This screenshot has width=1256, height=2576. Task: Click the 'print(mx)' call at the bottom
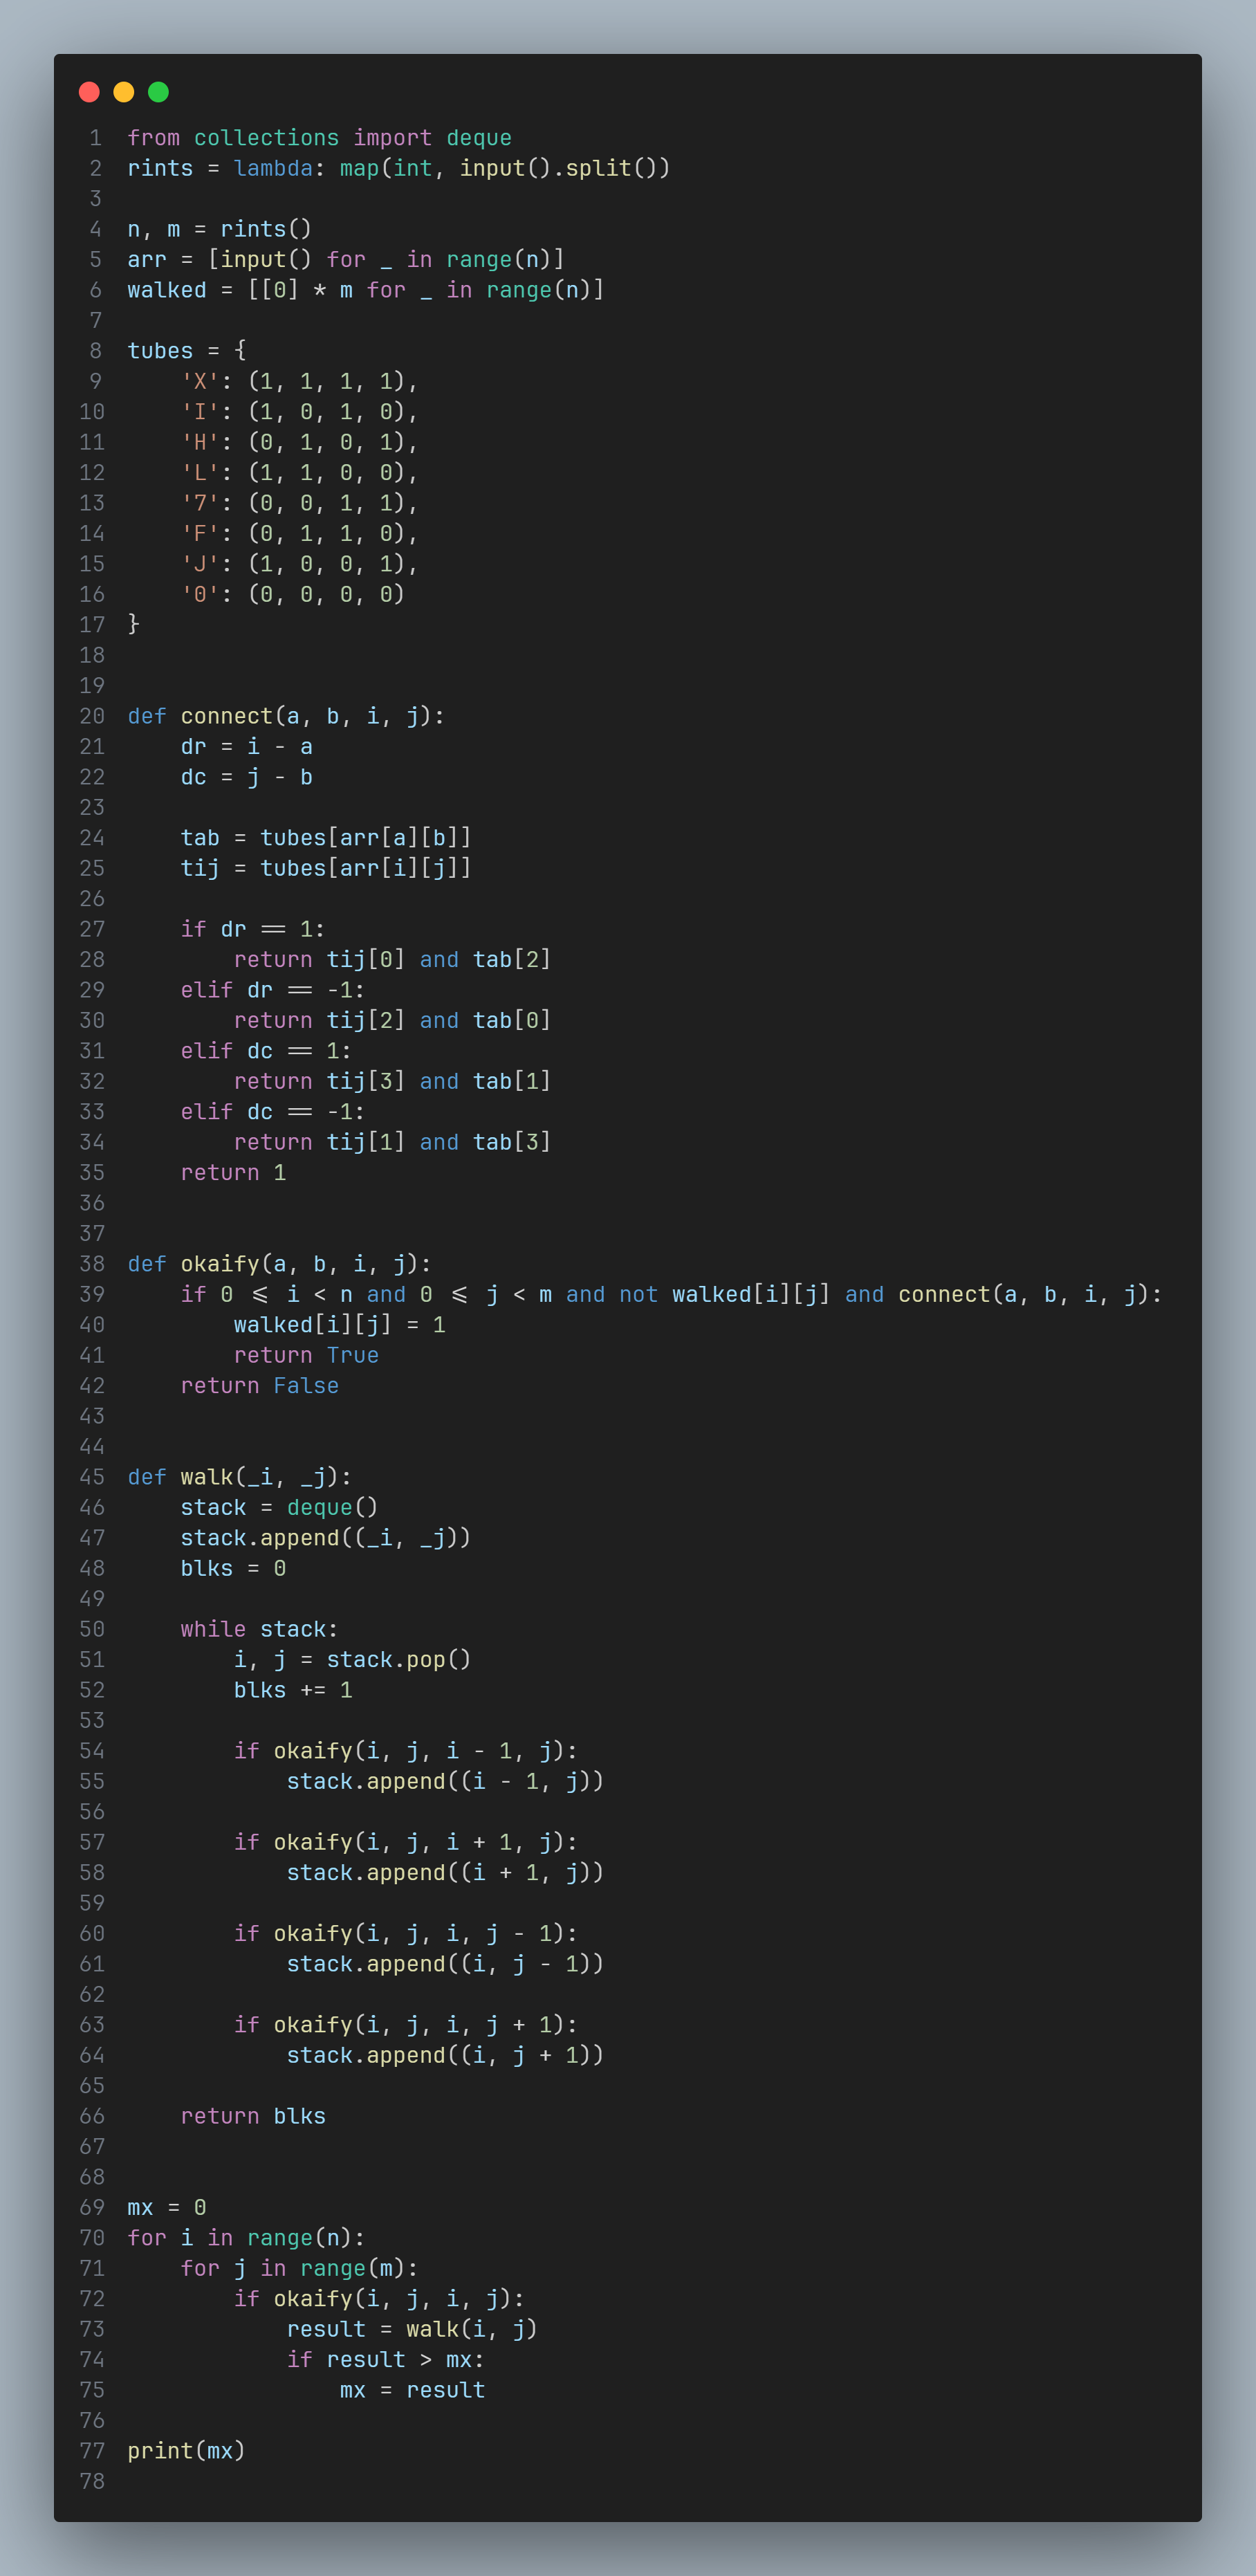coord(186,2450)
